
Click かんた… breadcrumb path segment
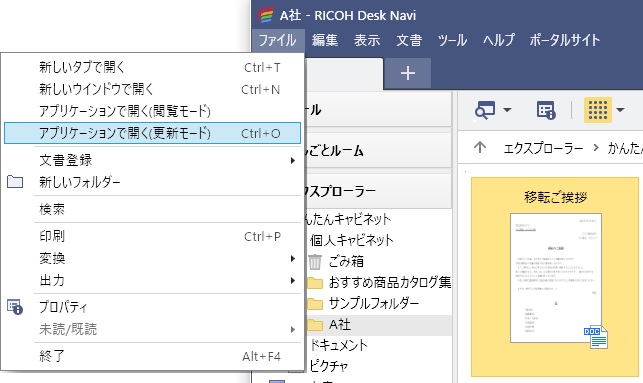coord(625,148)
